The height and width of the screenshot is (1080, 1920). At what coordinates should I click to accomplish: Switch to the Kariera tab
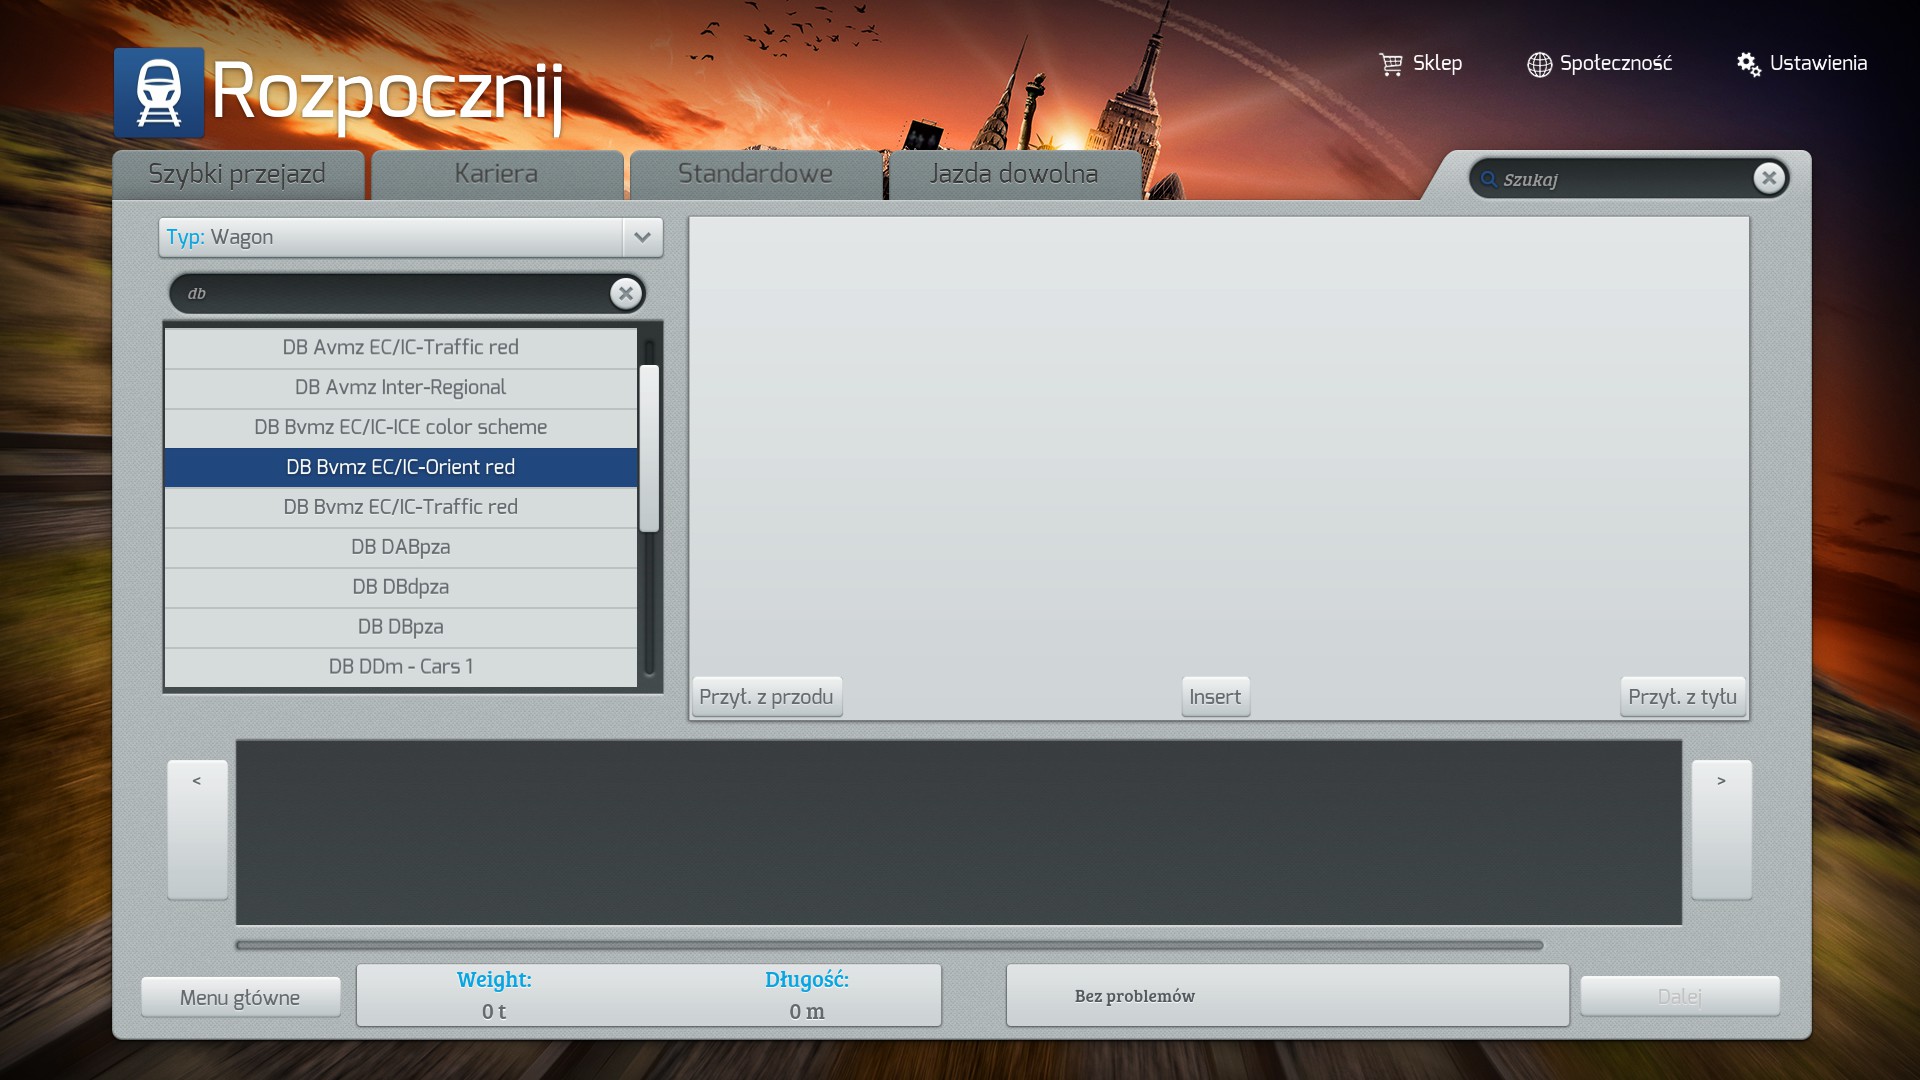point(496,174)
